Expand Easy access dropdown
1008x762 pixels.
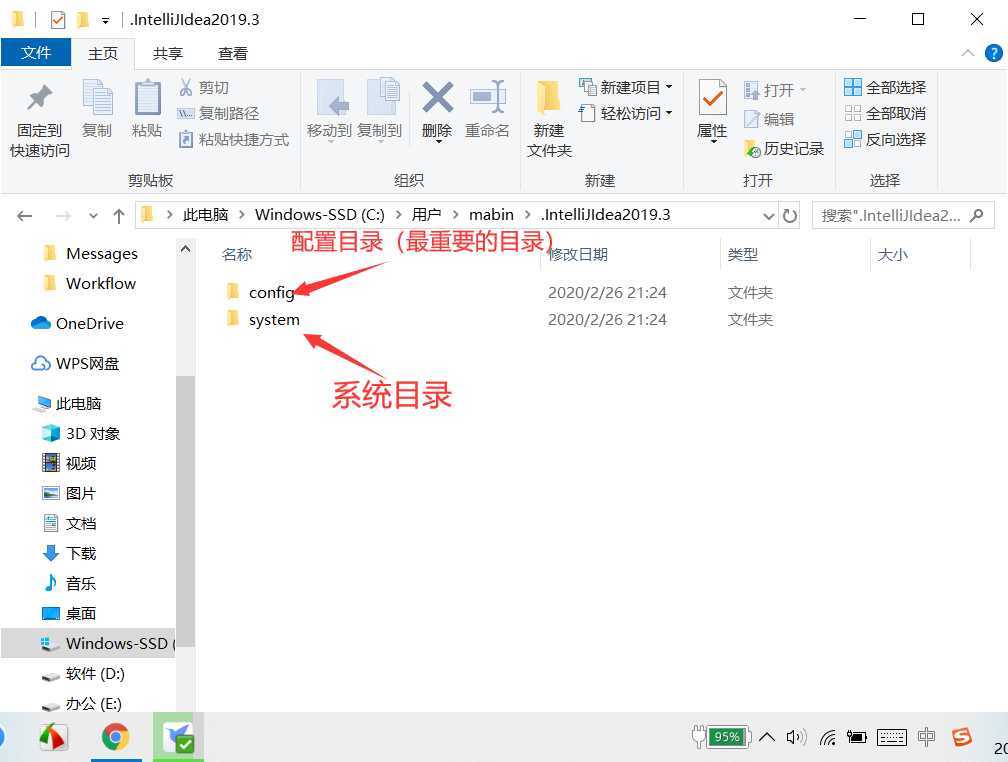tap(669, 113)
